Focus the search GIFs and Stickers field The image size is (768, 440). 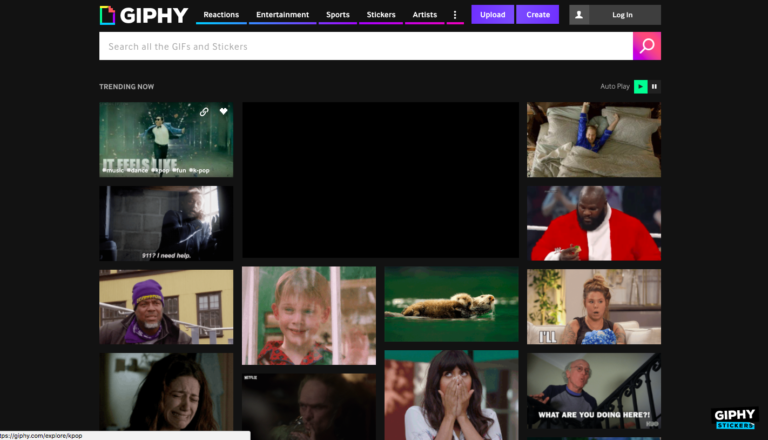pos(366,46)
